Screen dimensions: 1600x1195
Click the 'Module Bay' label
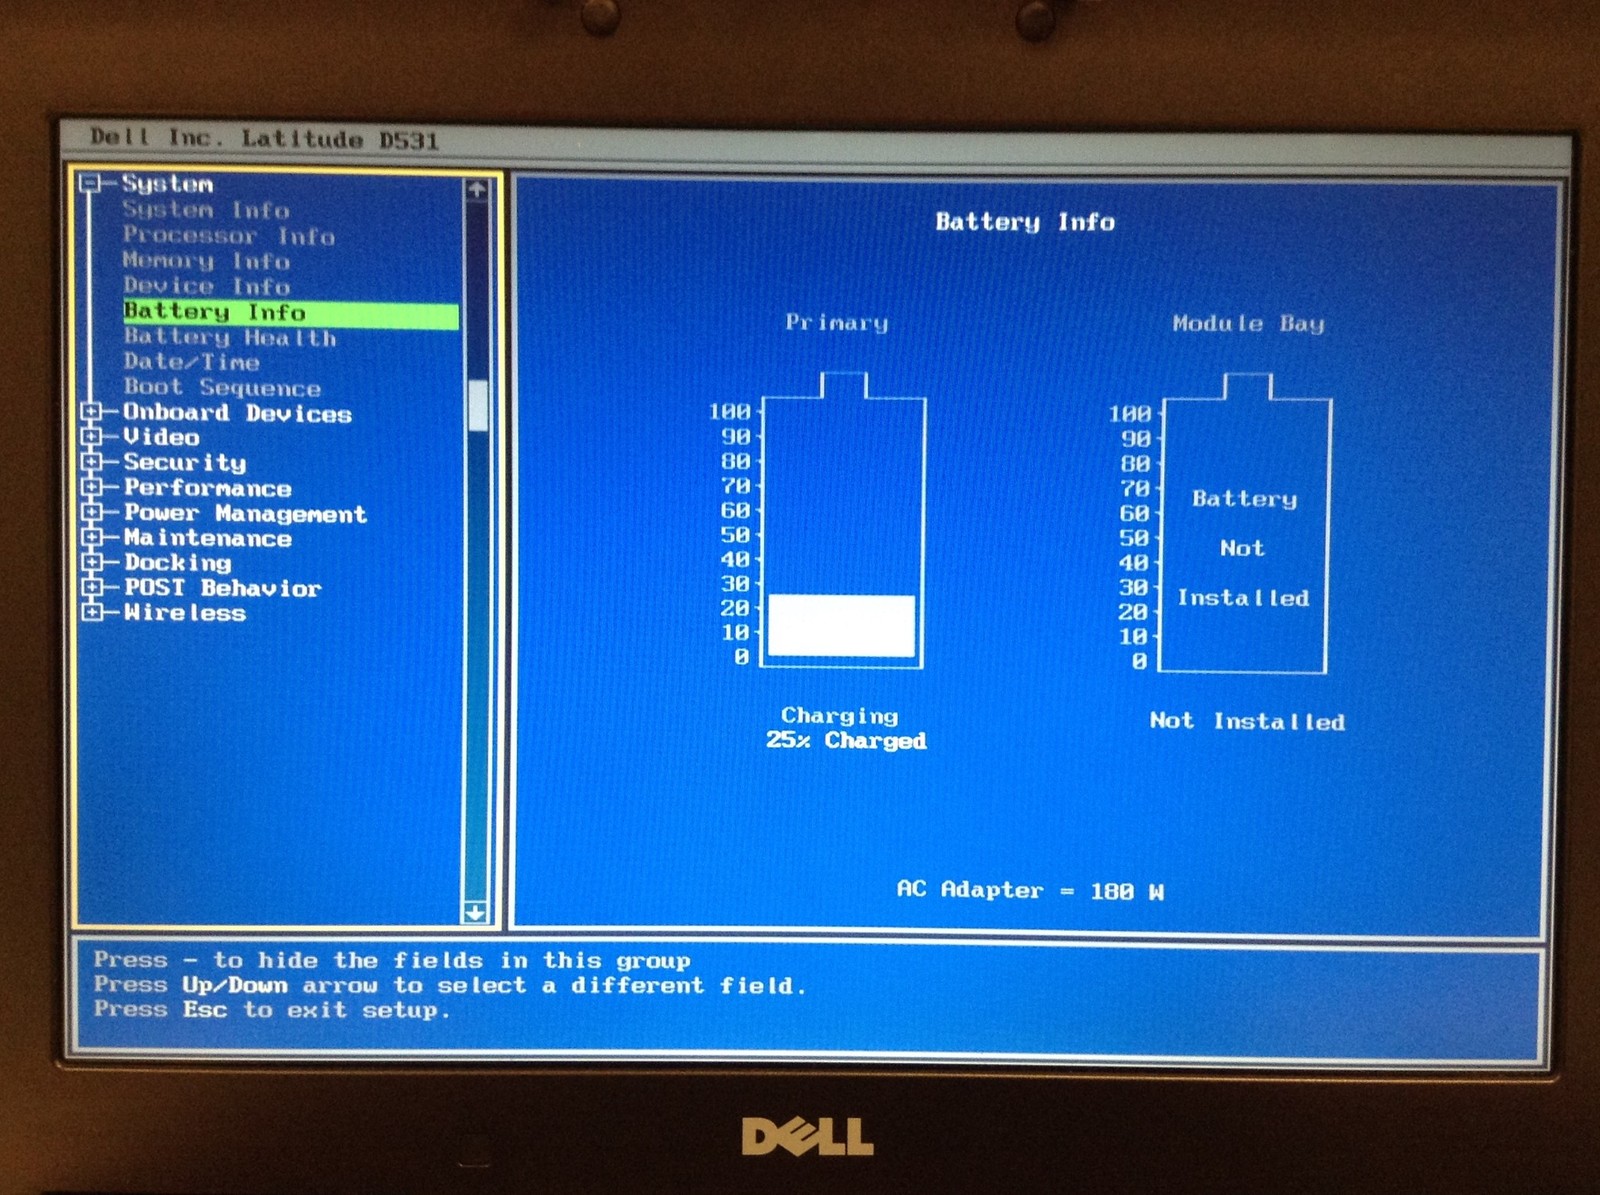click(1248, 324)
